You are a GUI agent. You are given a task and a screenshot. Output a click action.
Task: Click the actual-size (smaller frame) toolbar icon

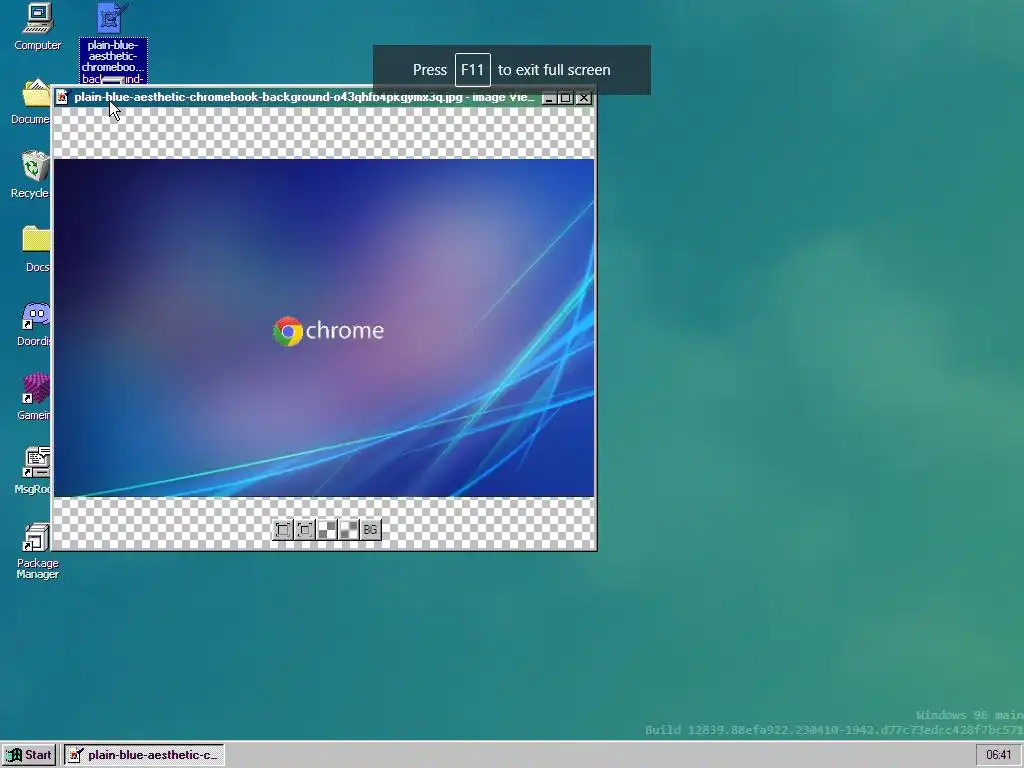[x=305, y=530]
